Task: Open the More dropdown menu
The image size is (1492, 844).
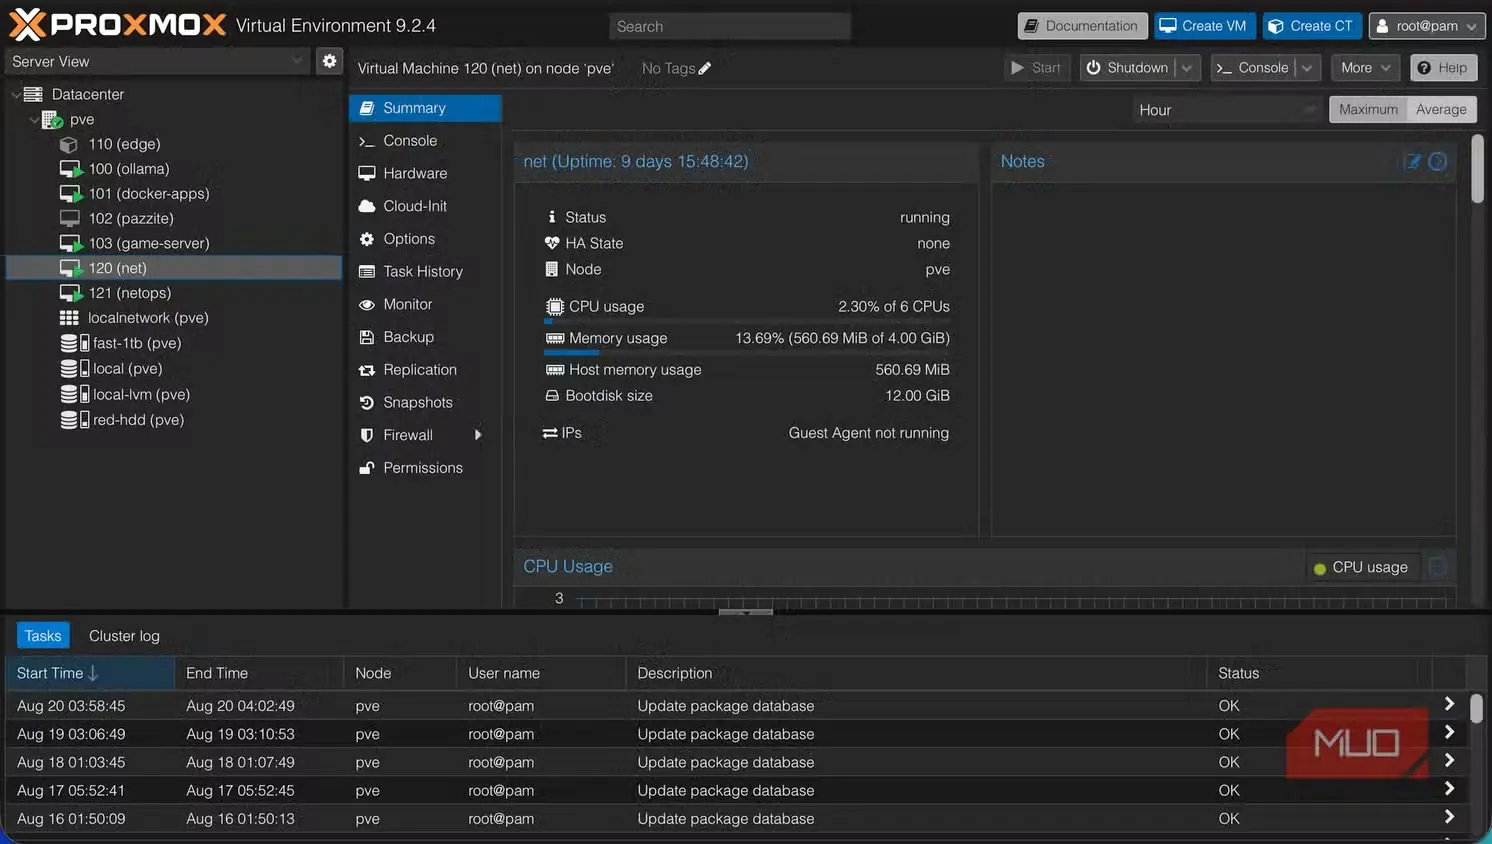Action: [x=1366, y=67]
